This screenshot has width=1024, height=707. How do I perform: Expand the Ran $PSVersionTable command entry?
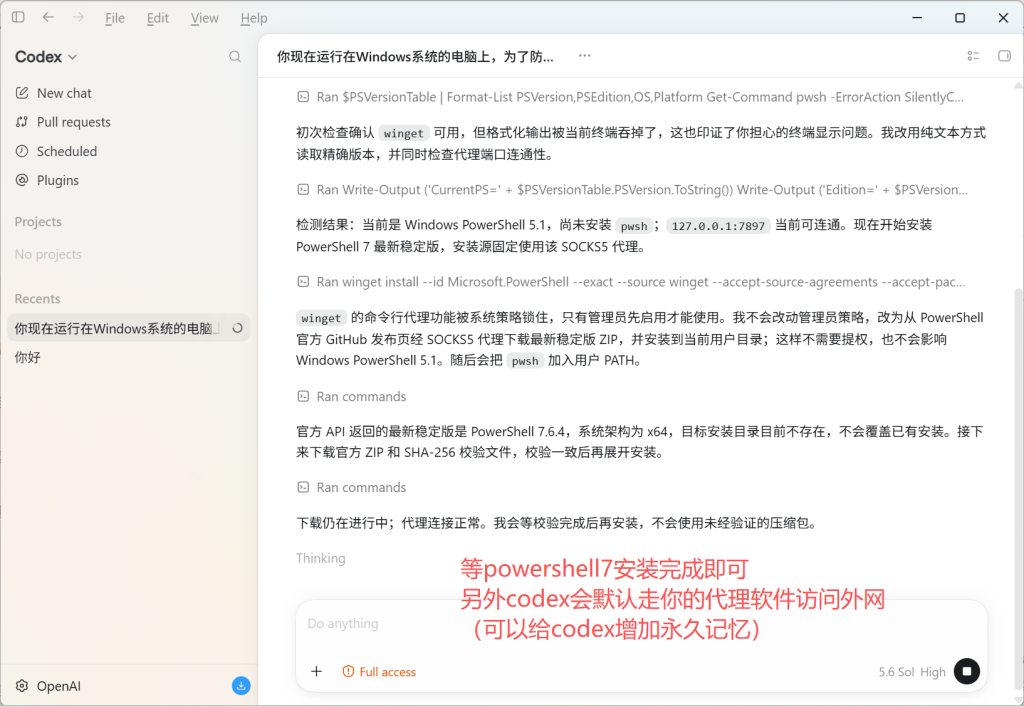[630, 97]
